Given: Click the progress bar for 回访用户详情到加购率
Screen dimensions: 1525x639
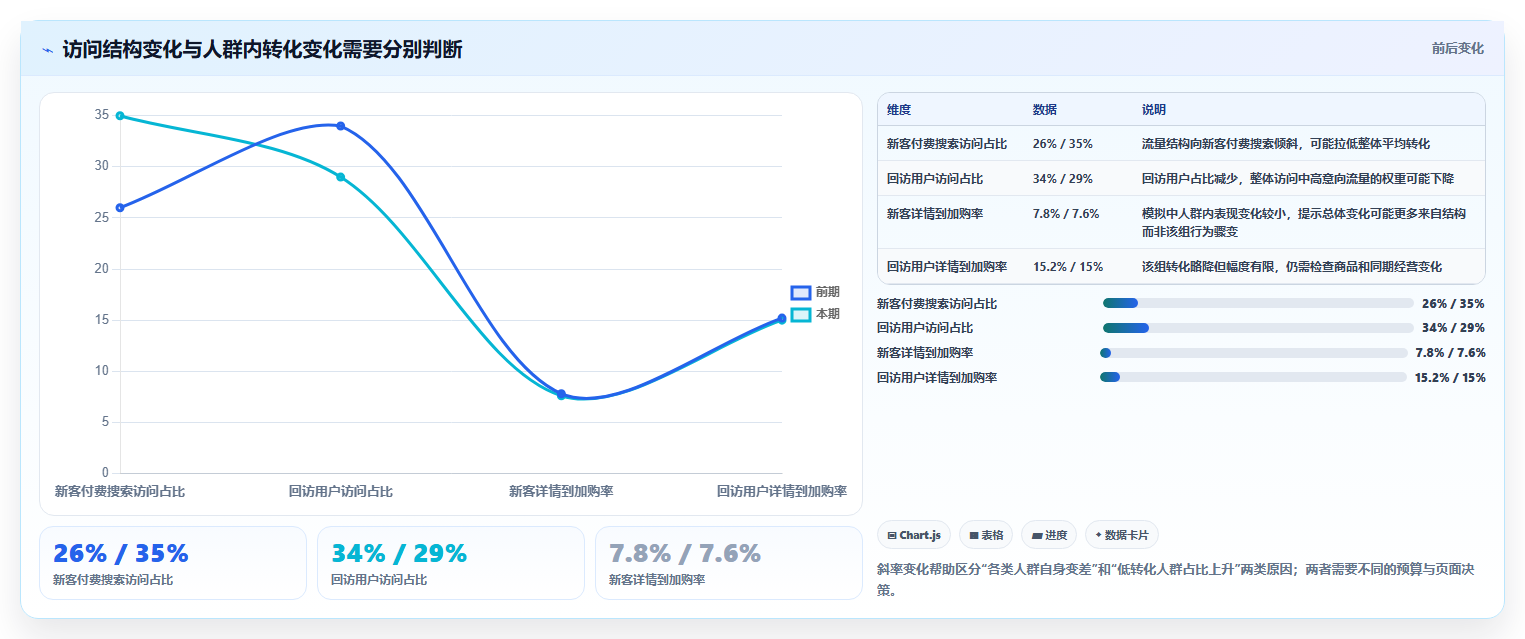Looking at the screenshot, I should (1254, 377).
